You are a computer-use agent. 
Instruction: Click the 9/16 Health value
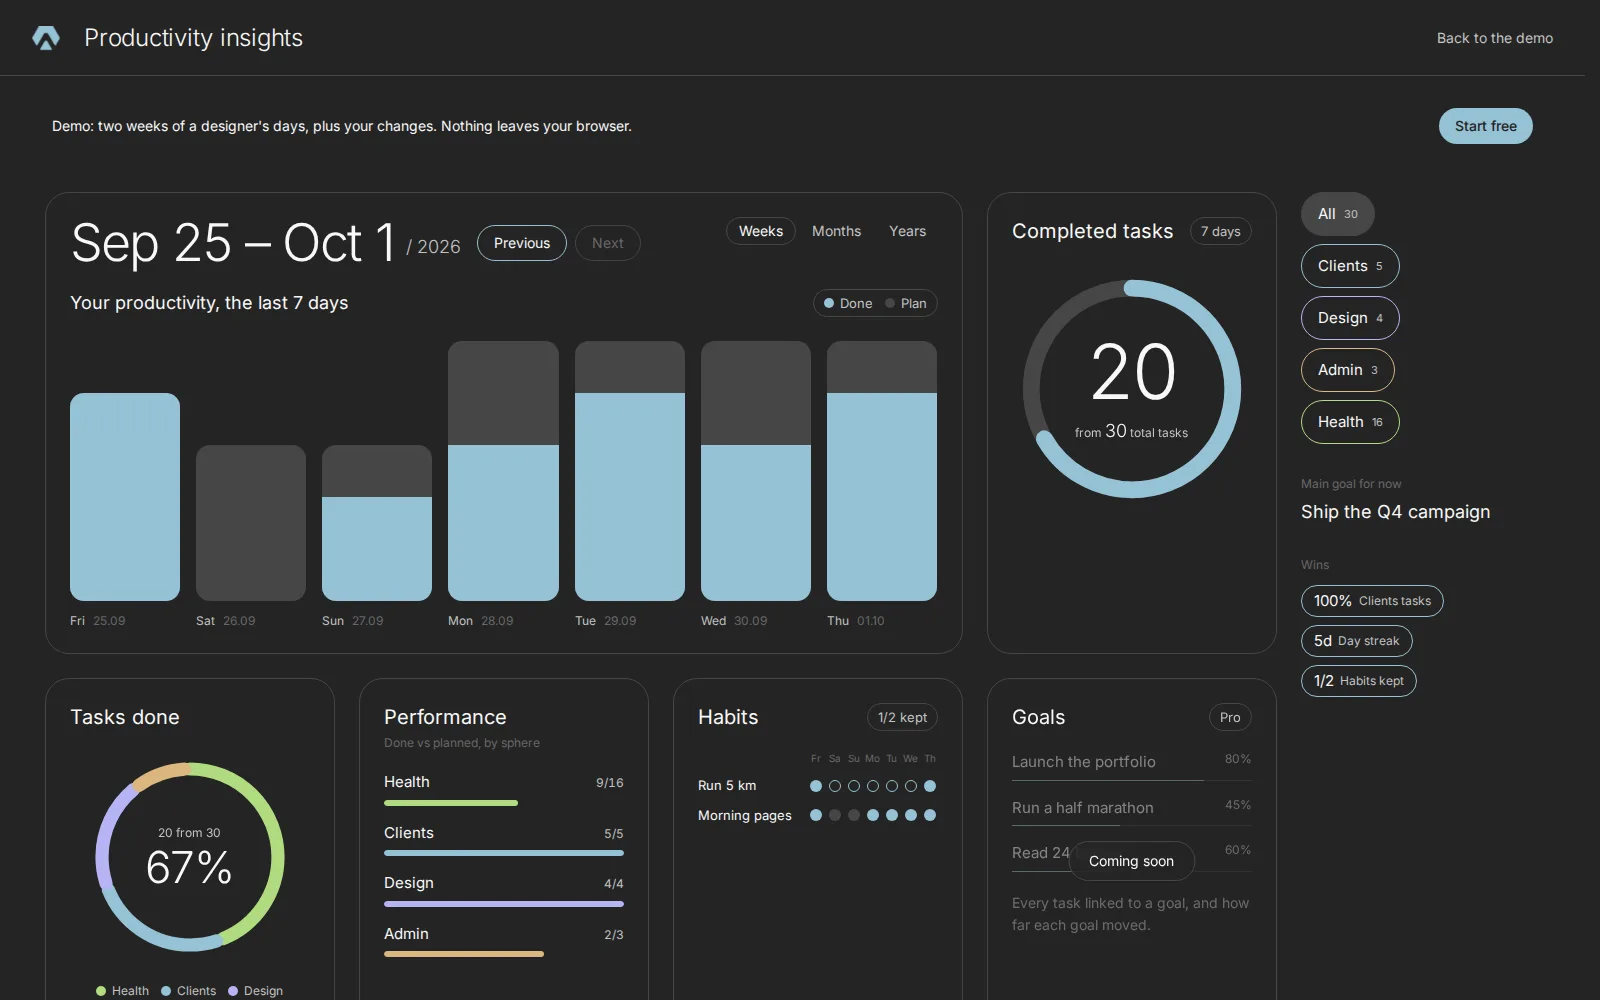click(x=609, y=783)
